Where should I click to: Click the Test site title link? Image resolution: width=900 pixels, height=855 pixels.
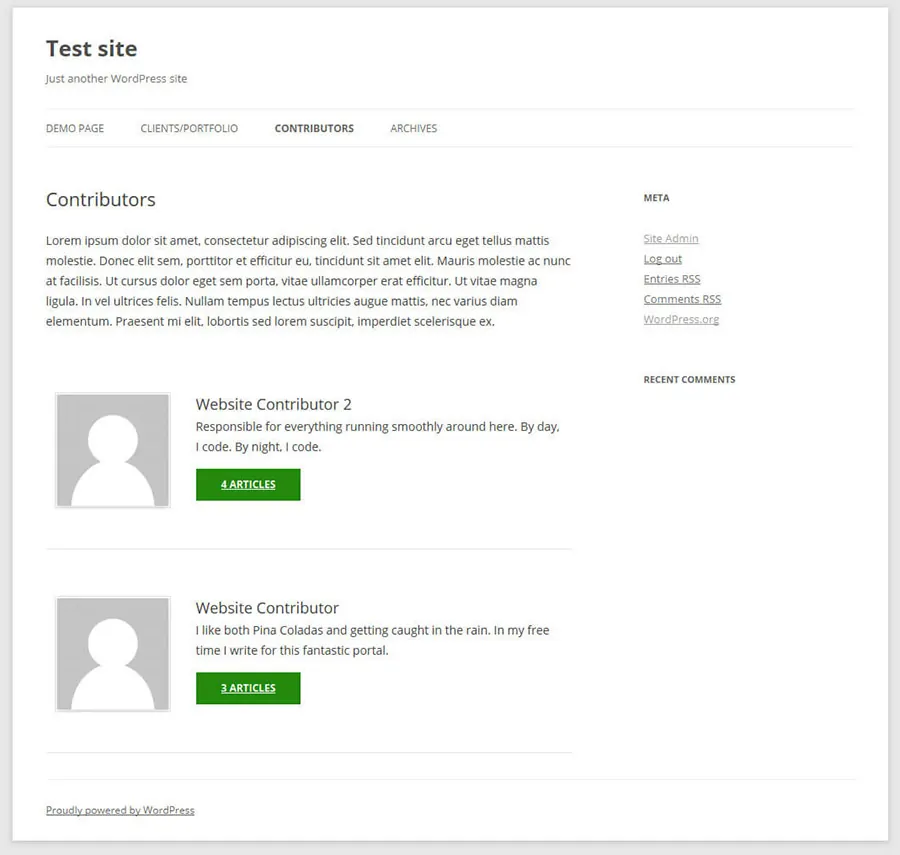click(92, 49)
